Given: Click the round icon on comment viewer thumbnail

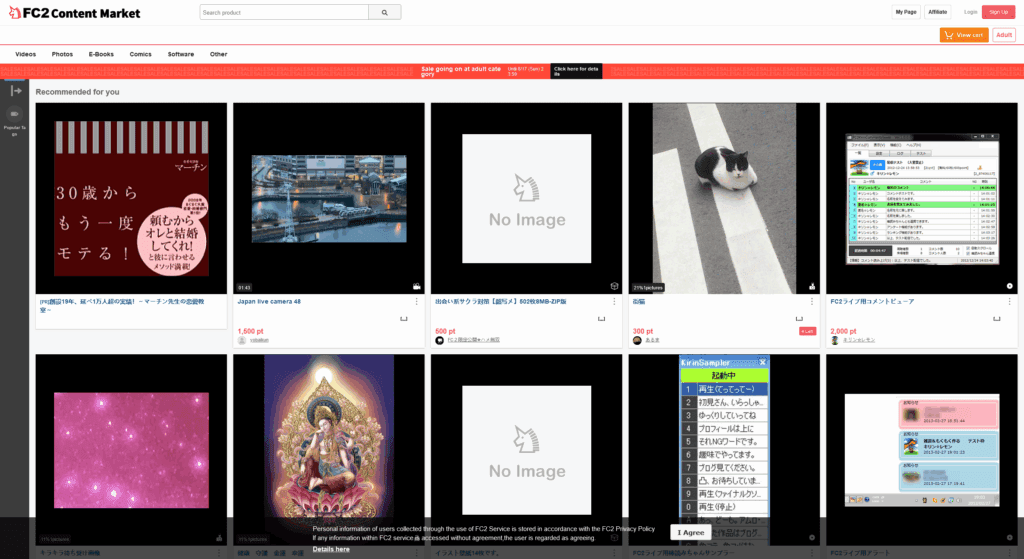Looking at the screenshot, I should coord(1010,286).
